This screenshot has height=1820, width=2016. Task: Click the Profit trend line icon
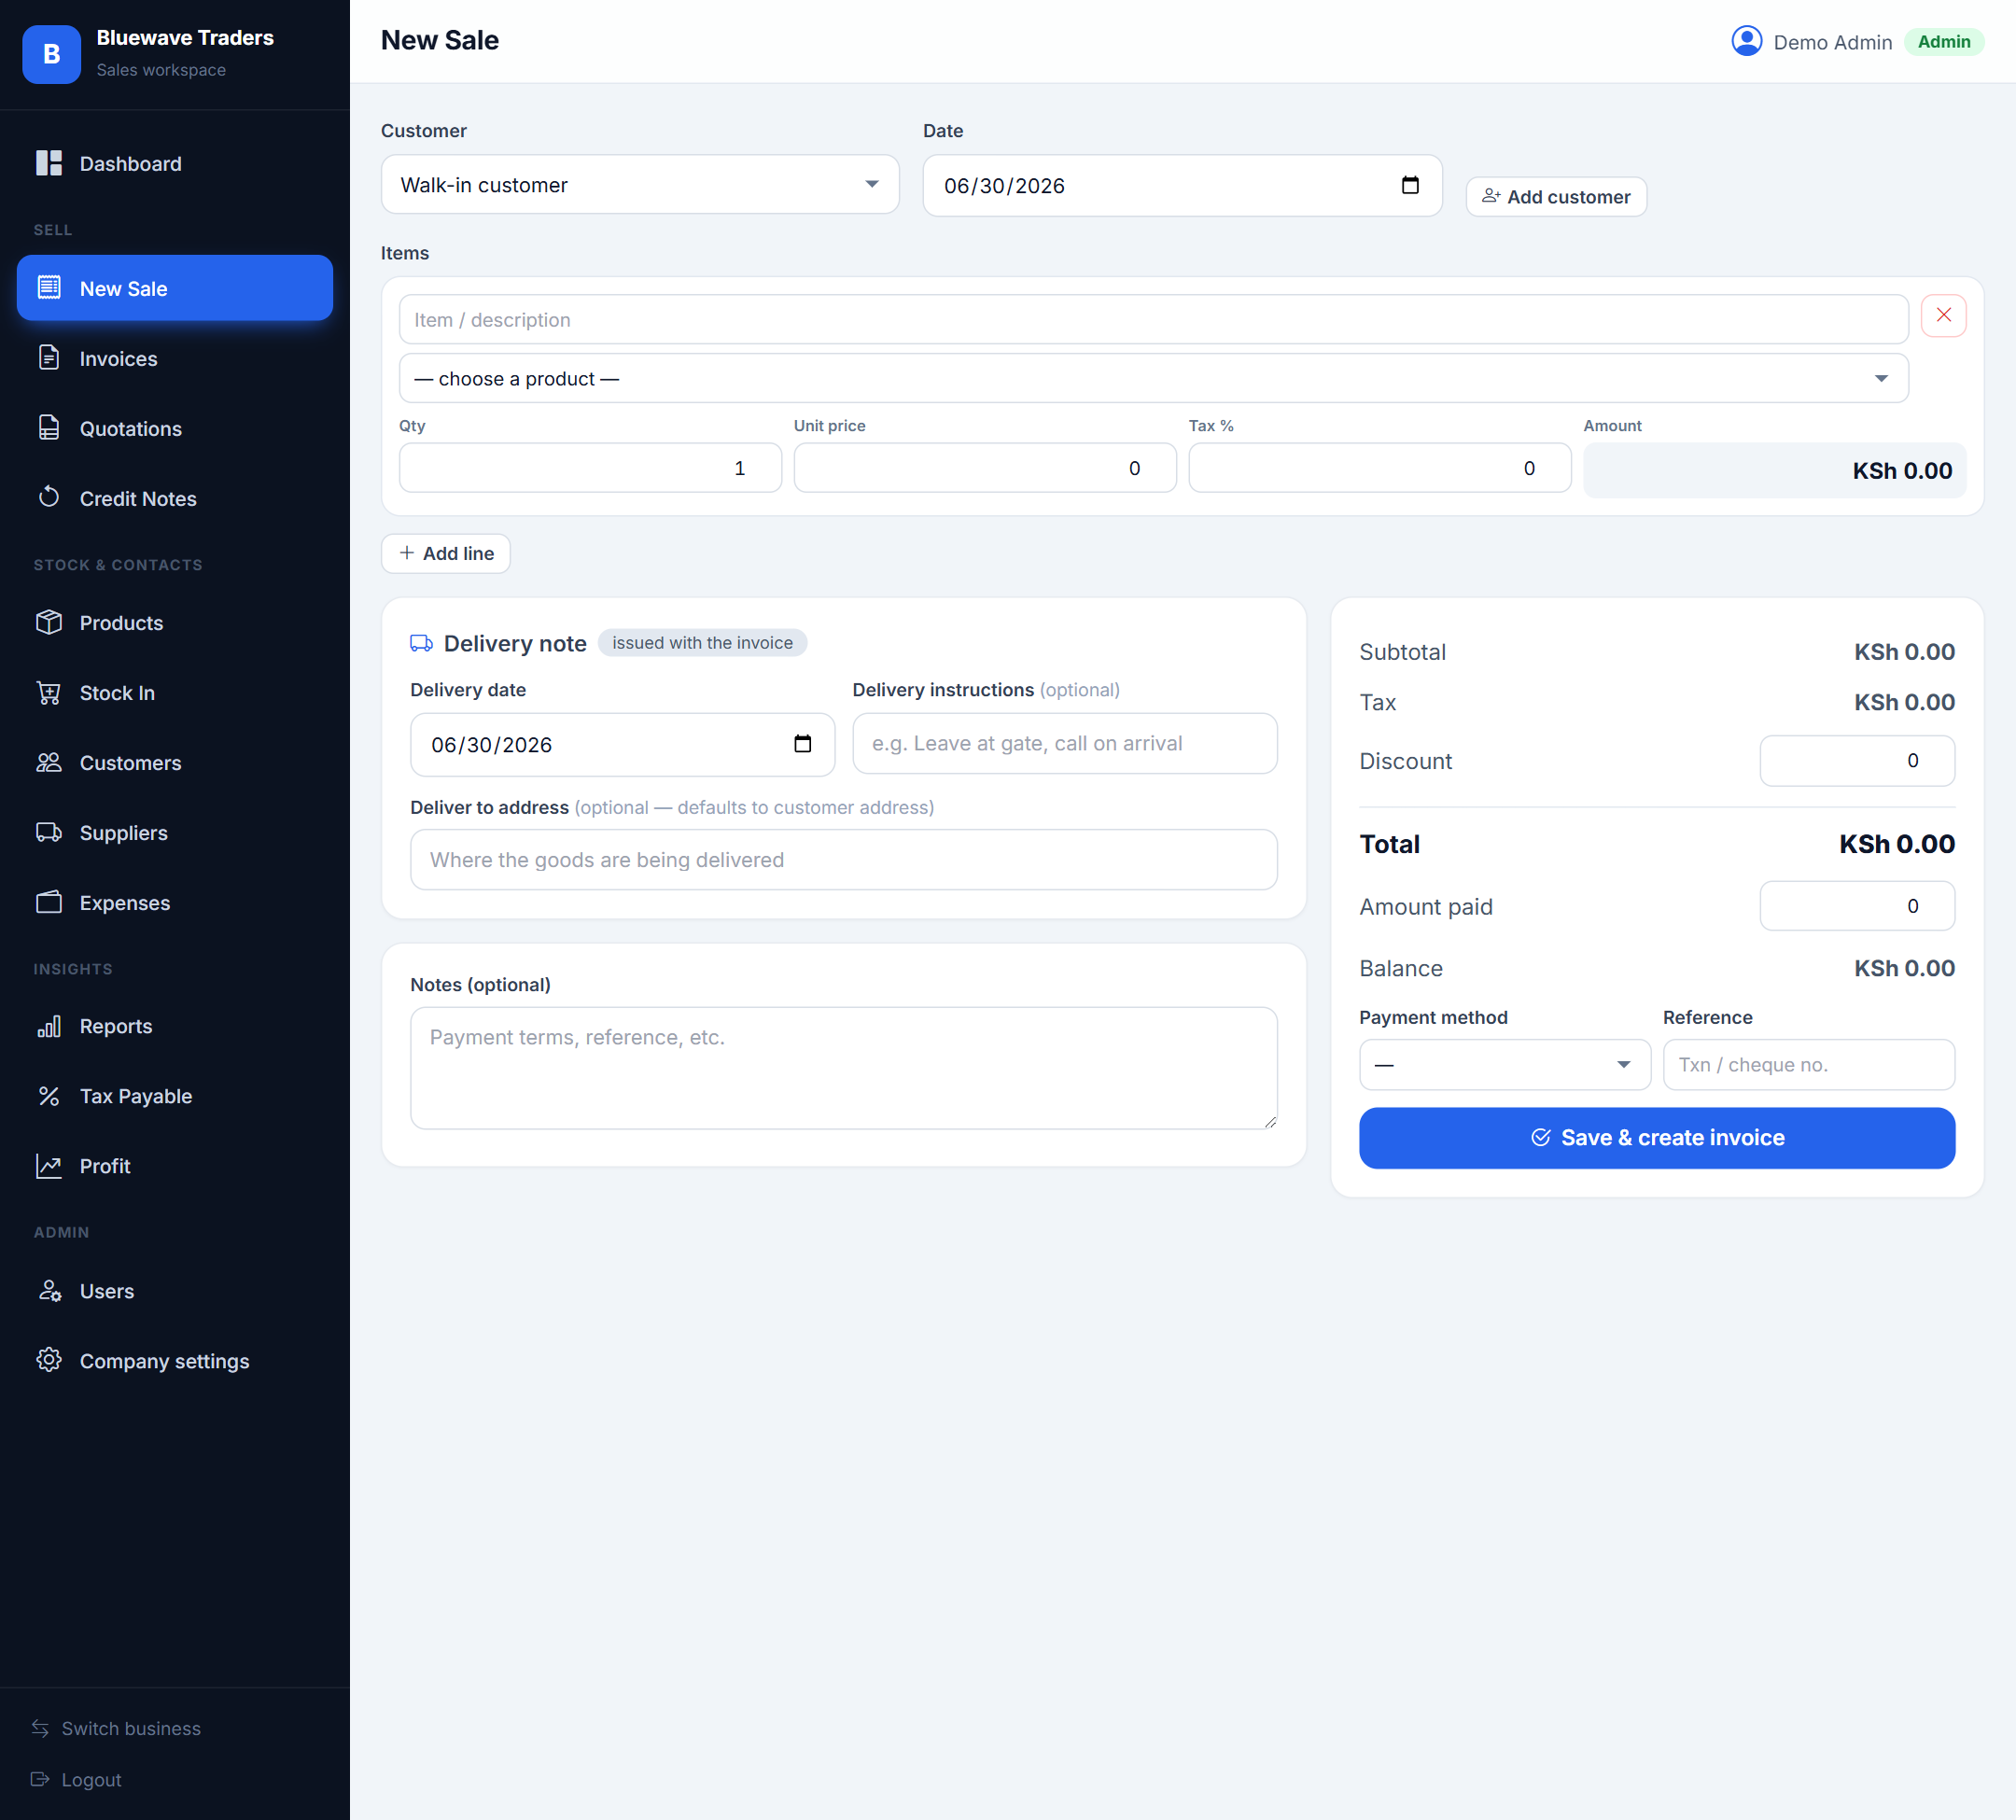tap(49, 1166)
